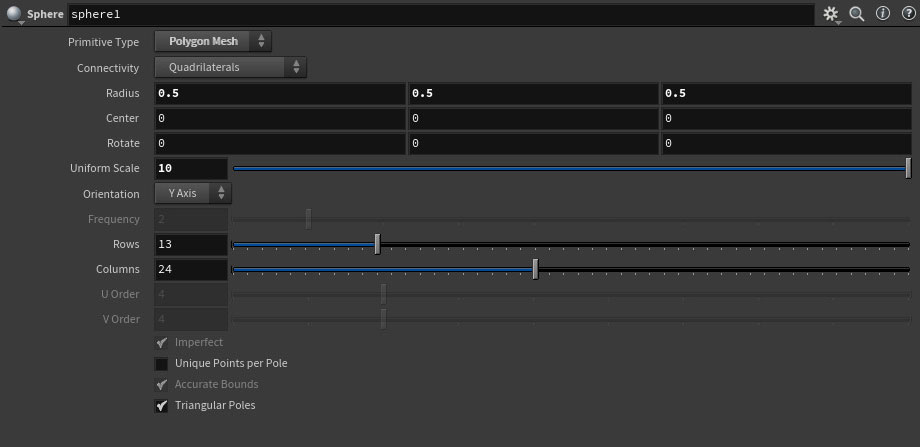Click the second Radius field
920x447 pixels.
(533, 93)
